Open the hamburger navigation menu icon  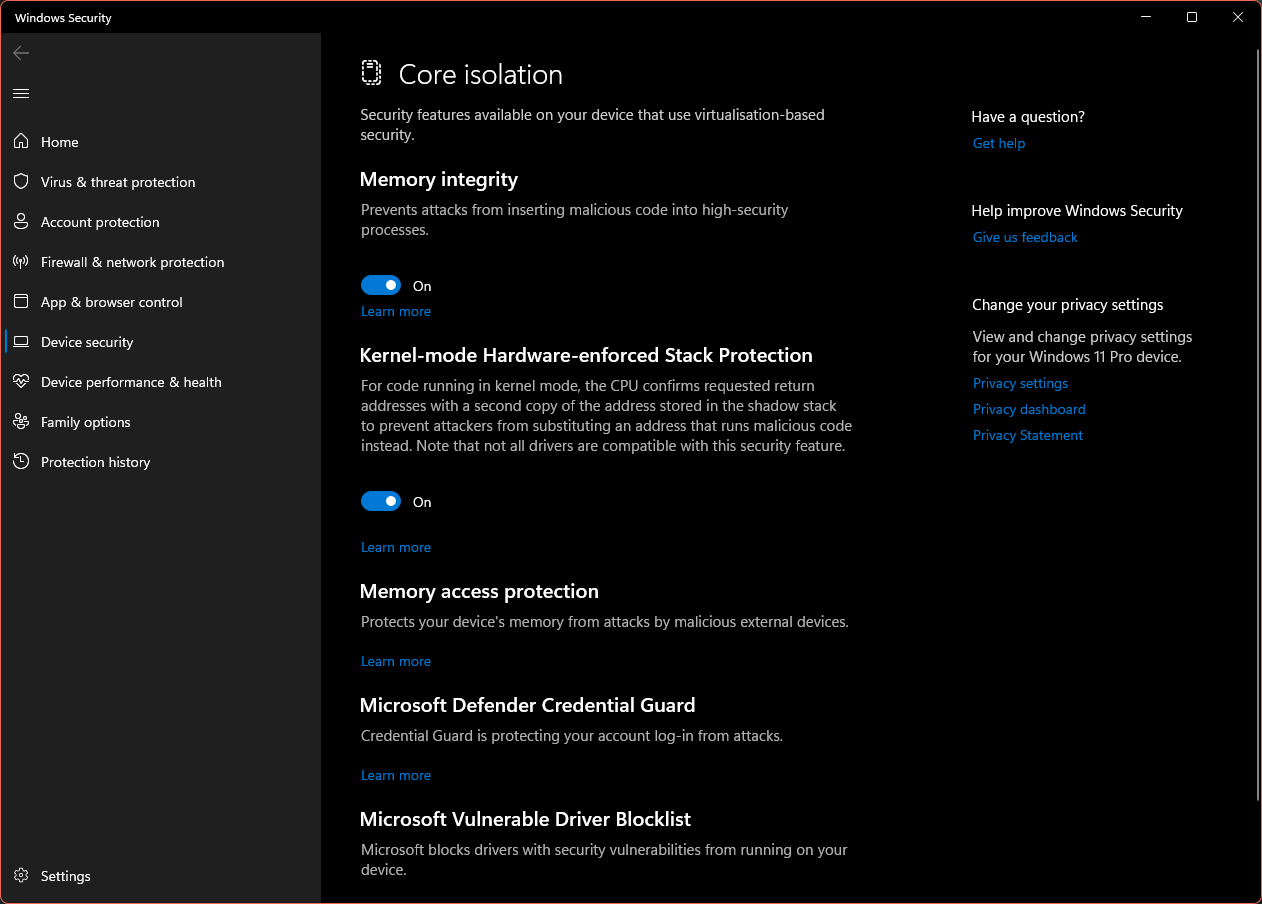pyautogui.click(x=21, y=93)
